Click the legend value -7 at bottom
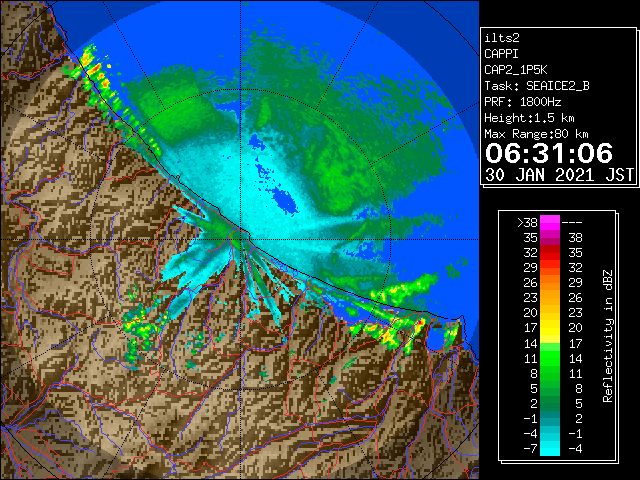The image size is (640, 480). (x=530, y=449)
